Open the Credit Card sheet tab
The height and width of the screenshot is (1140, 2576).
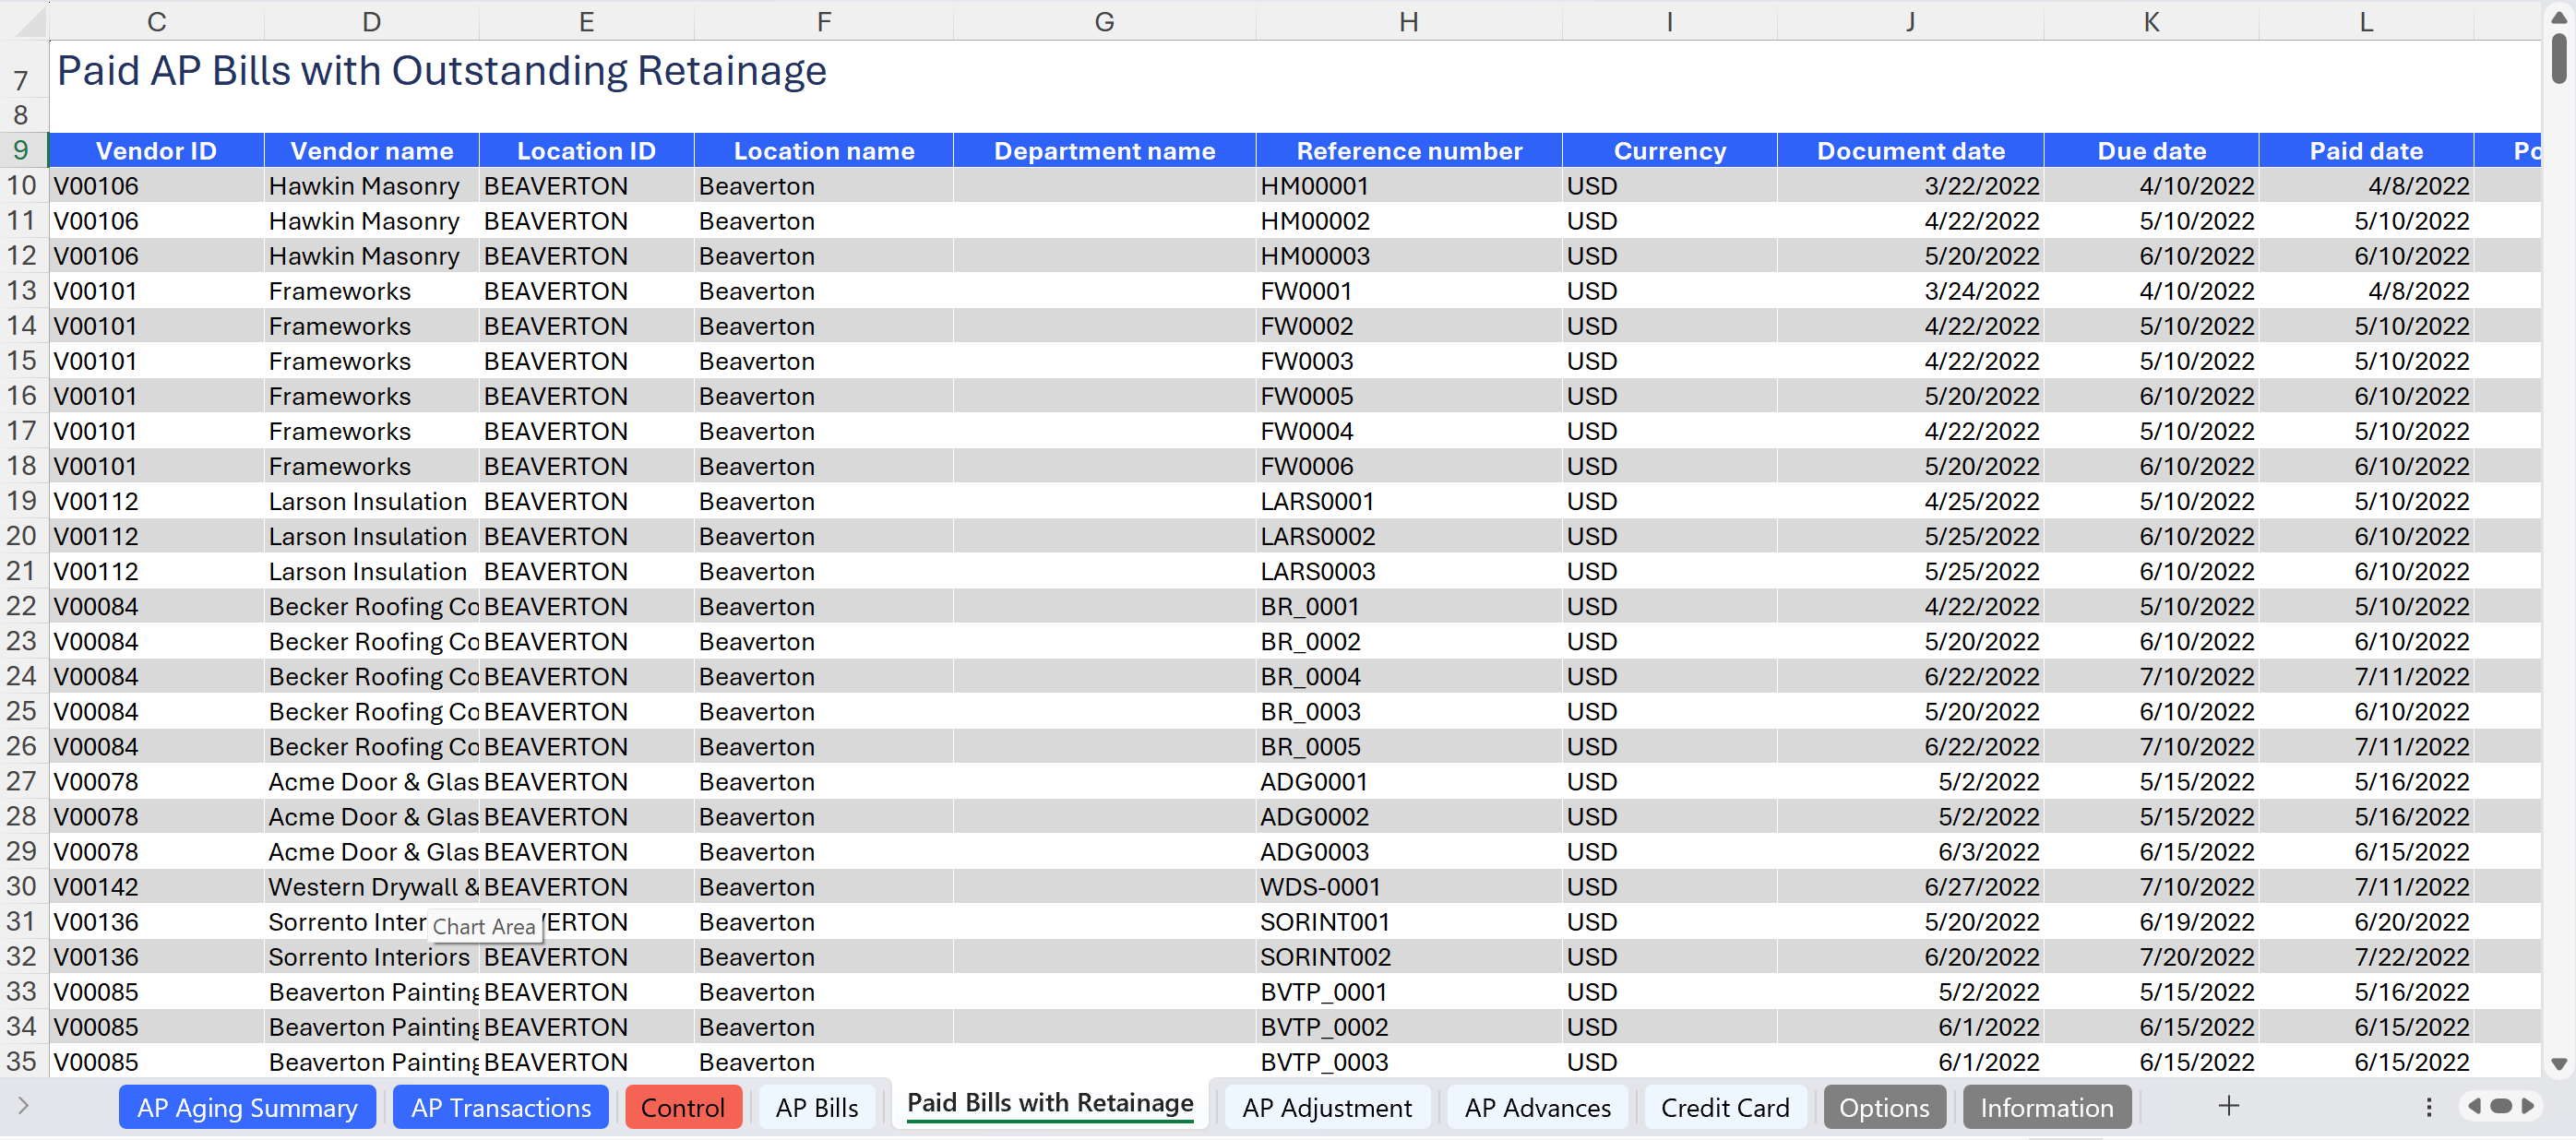(x=1724, y=1108)
